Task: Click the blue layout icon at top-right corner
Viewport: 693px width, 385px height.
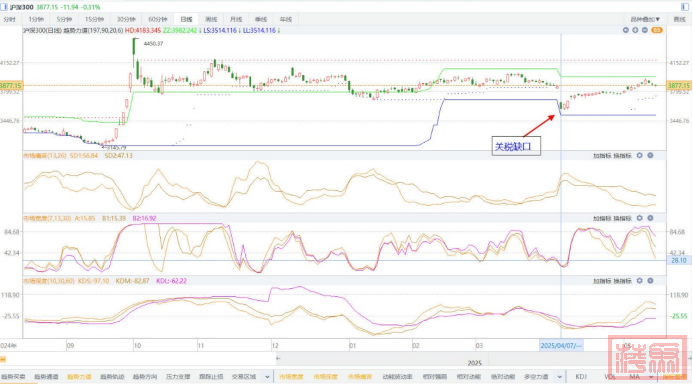Action: (x=685, y=7)
